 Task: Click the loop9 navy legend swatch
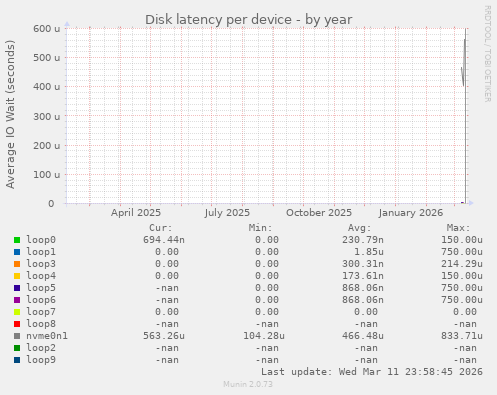coord(17,360)
